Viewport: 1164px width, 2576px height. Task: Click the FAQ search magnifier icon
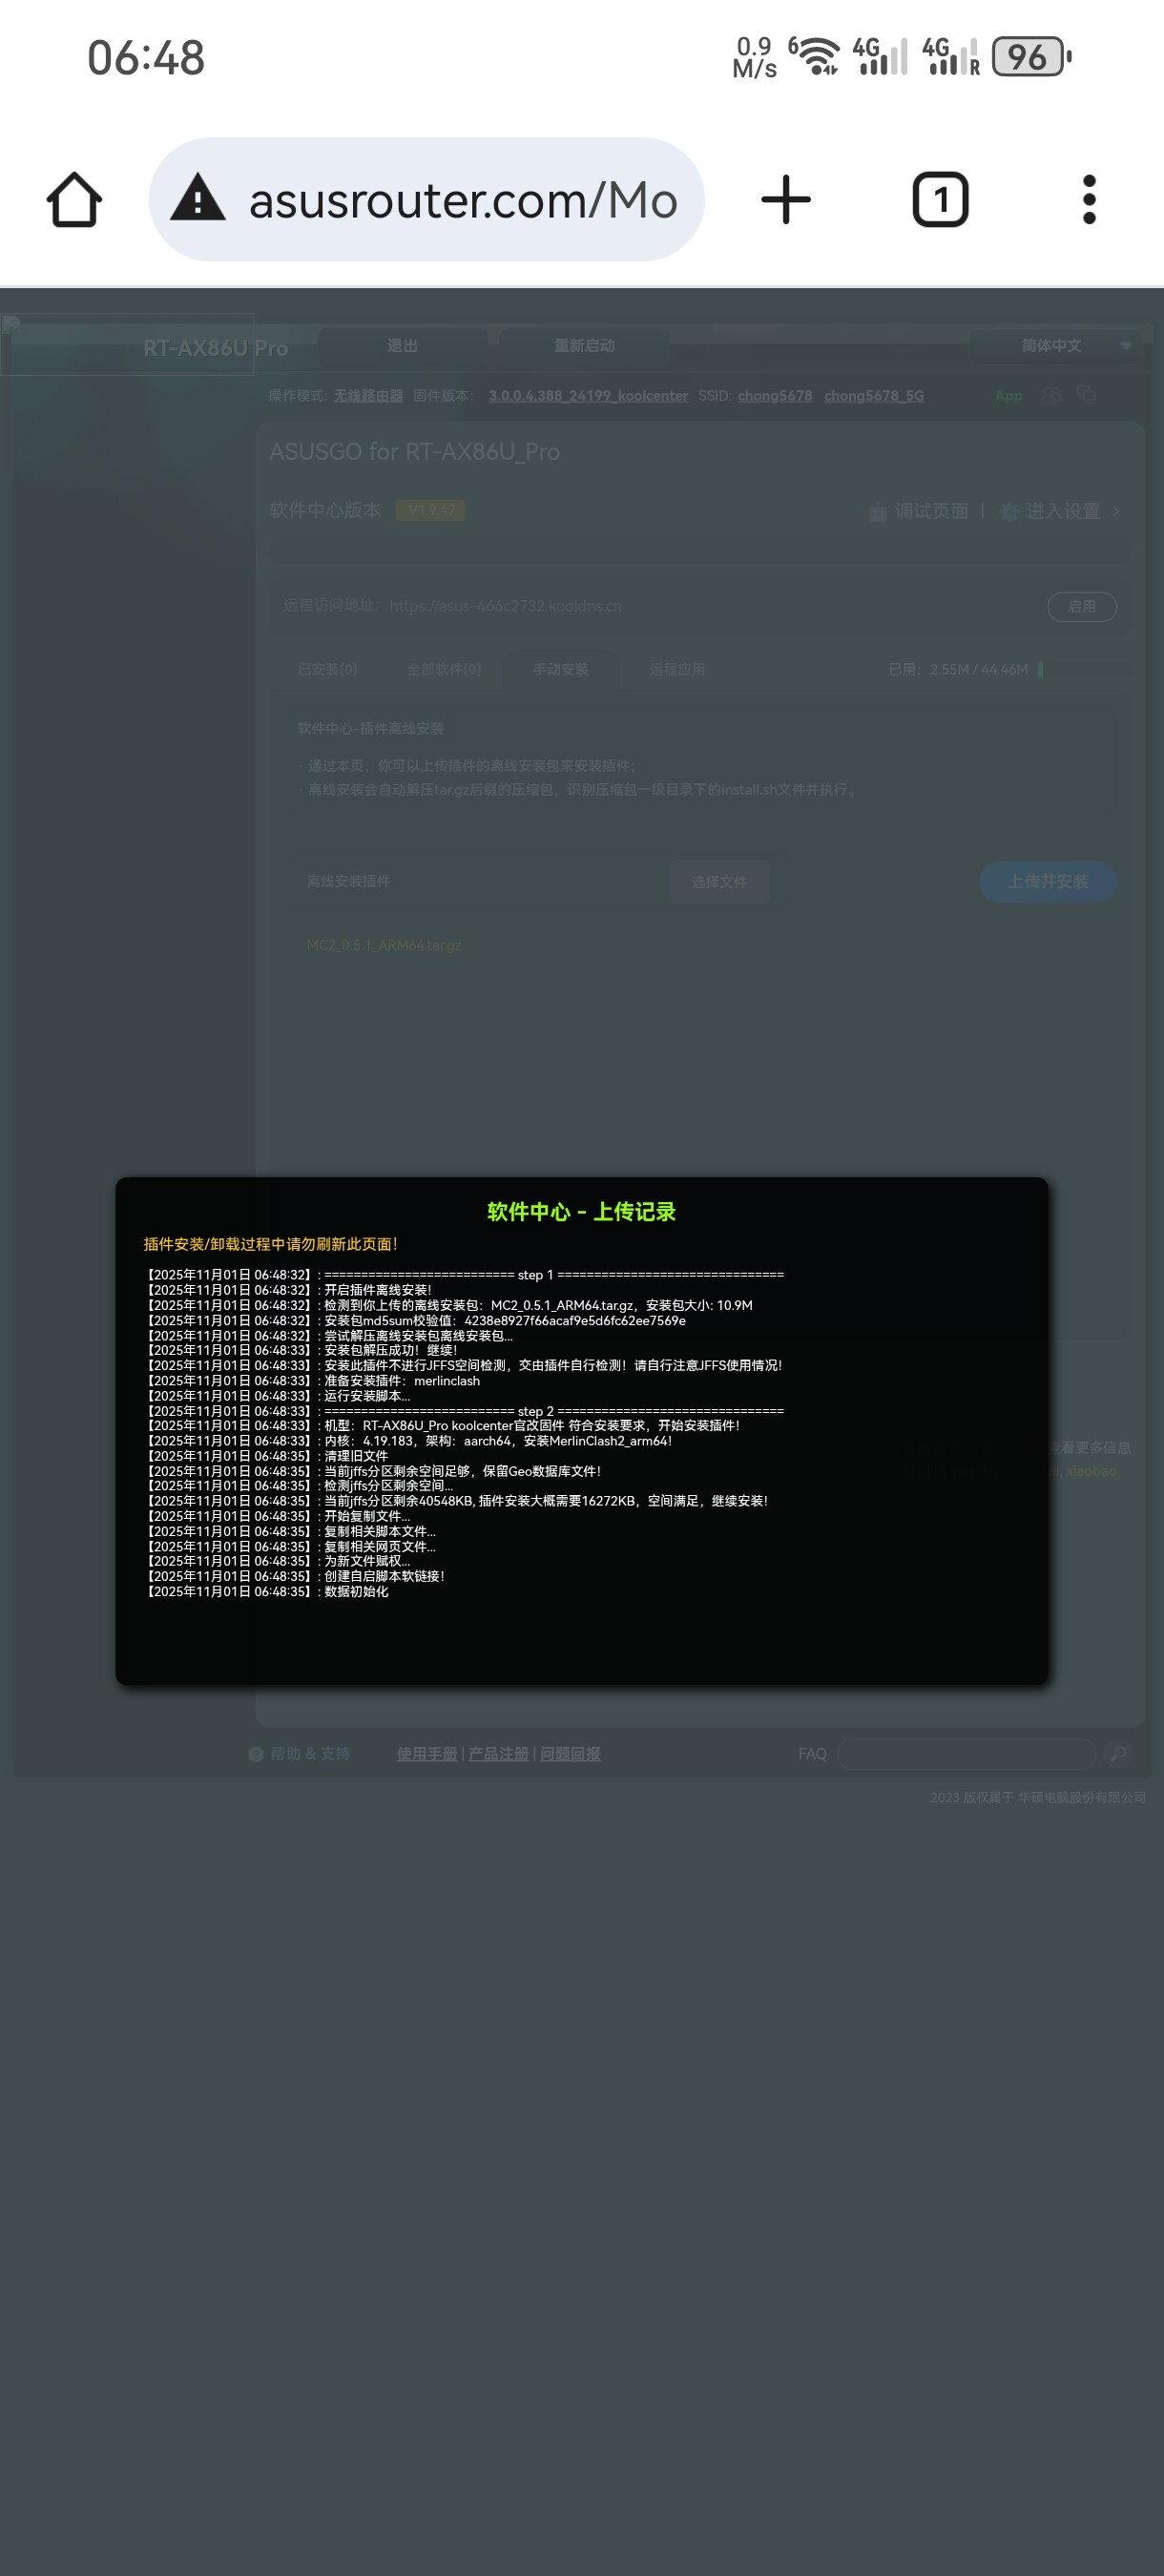click(1118, 1754)
